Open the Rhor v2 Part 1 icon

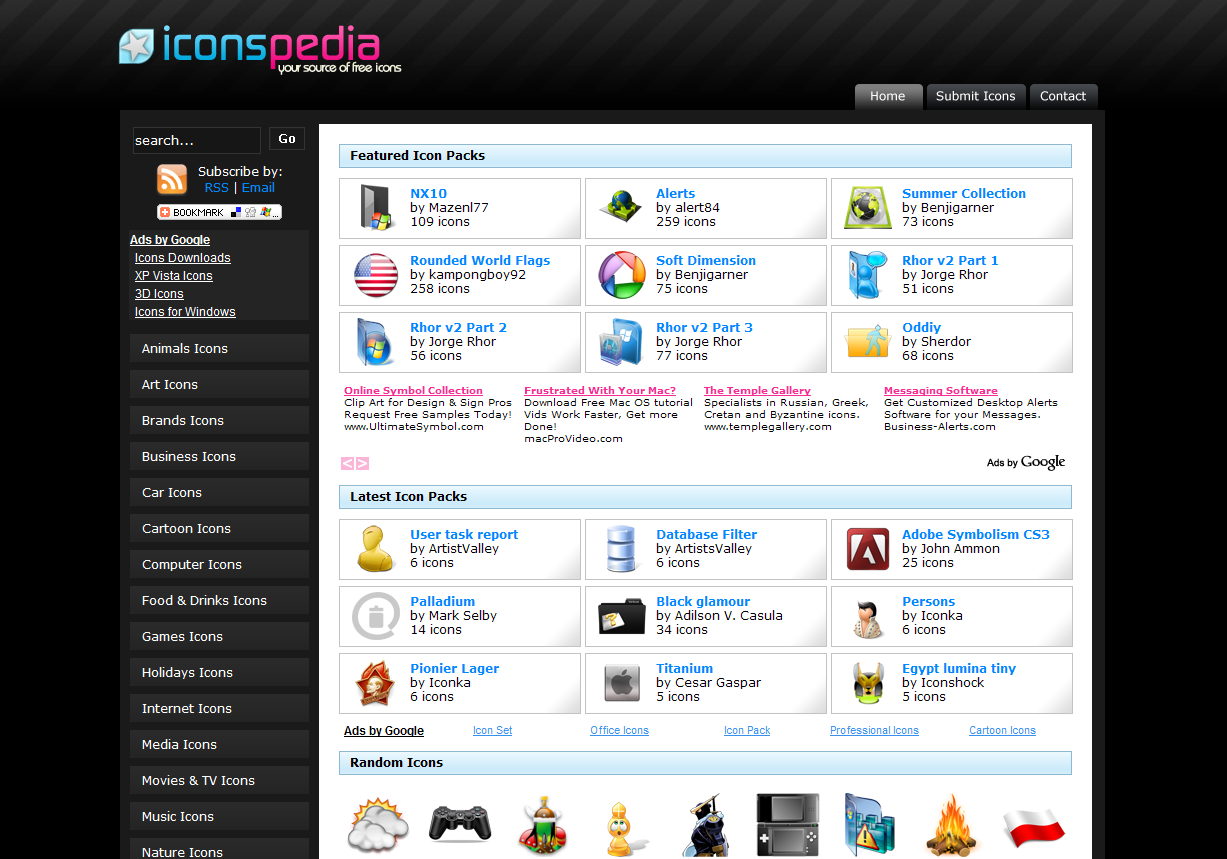868,275
